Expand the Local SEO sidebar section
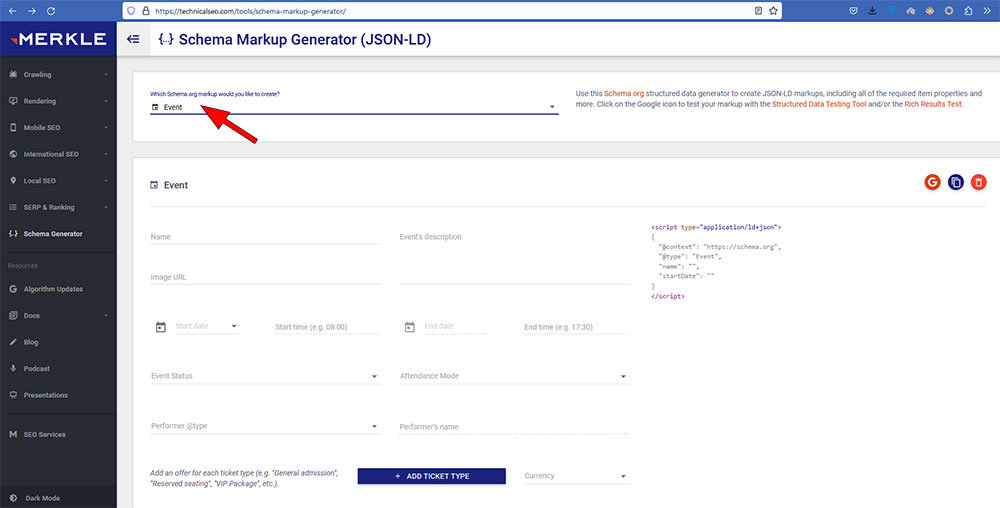The width and height of the screenshot is (1000, 508). tap(58, 181)
